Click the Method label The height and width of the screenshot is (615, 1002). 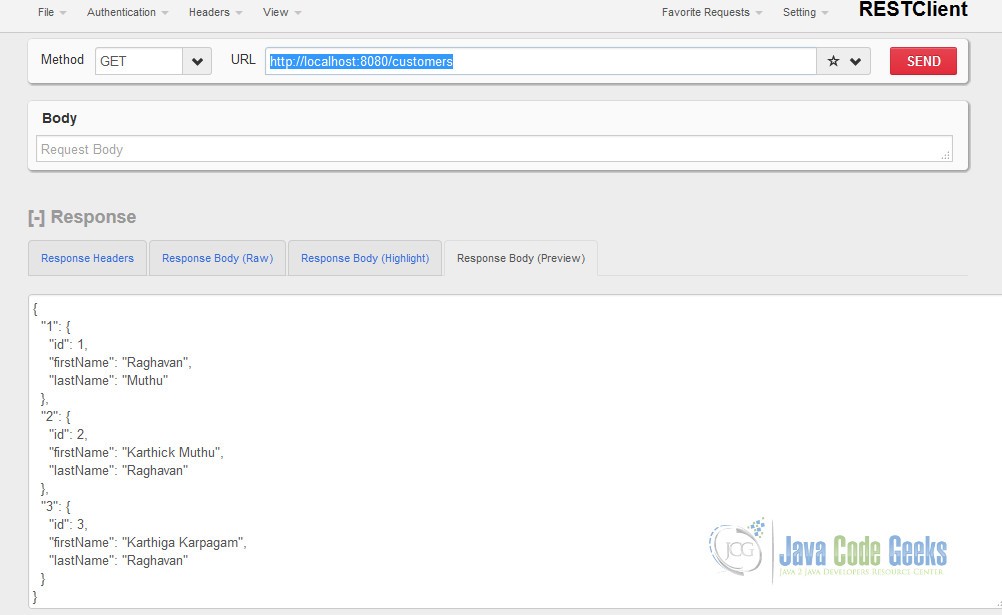pyautogui.click(x=62, y=59)
